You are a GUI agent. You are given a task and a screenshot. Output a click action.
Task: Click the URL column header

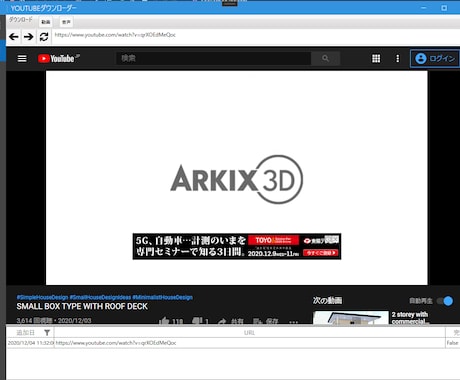pyautogui.click(x=249, y=333)
